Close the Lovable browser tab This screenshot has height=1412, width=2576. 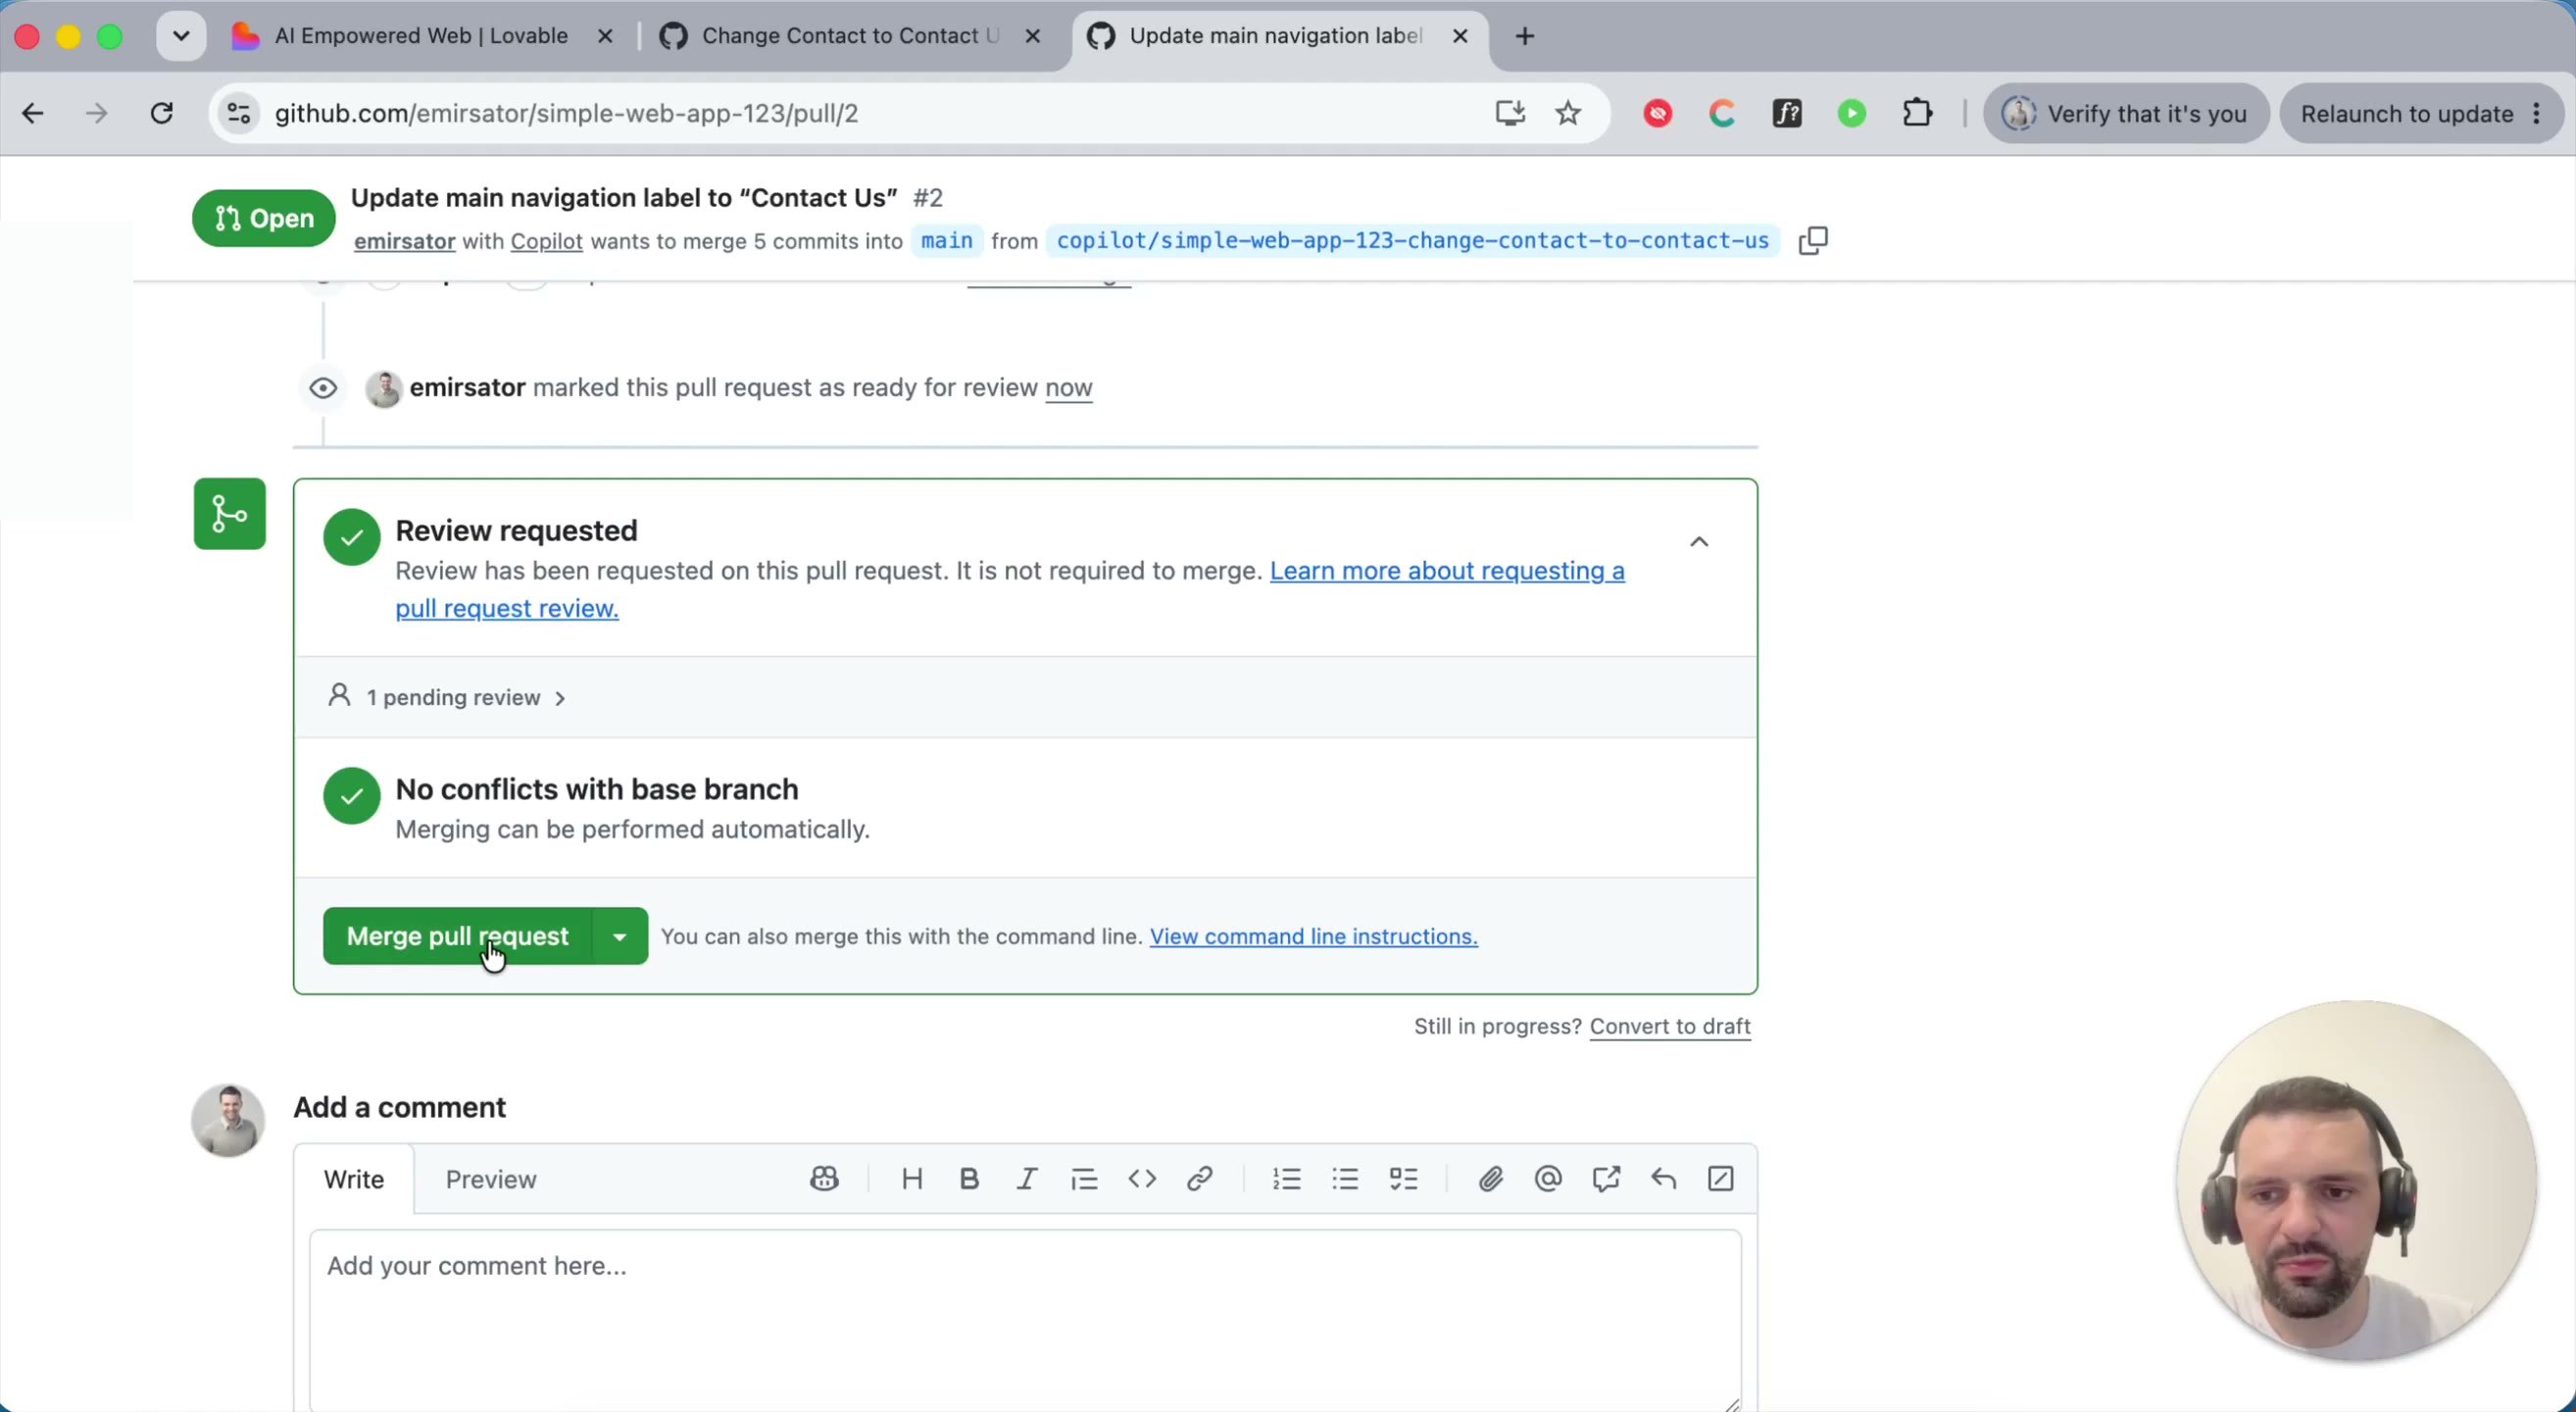[605, 36]
